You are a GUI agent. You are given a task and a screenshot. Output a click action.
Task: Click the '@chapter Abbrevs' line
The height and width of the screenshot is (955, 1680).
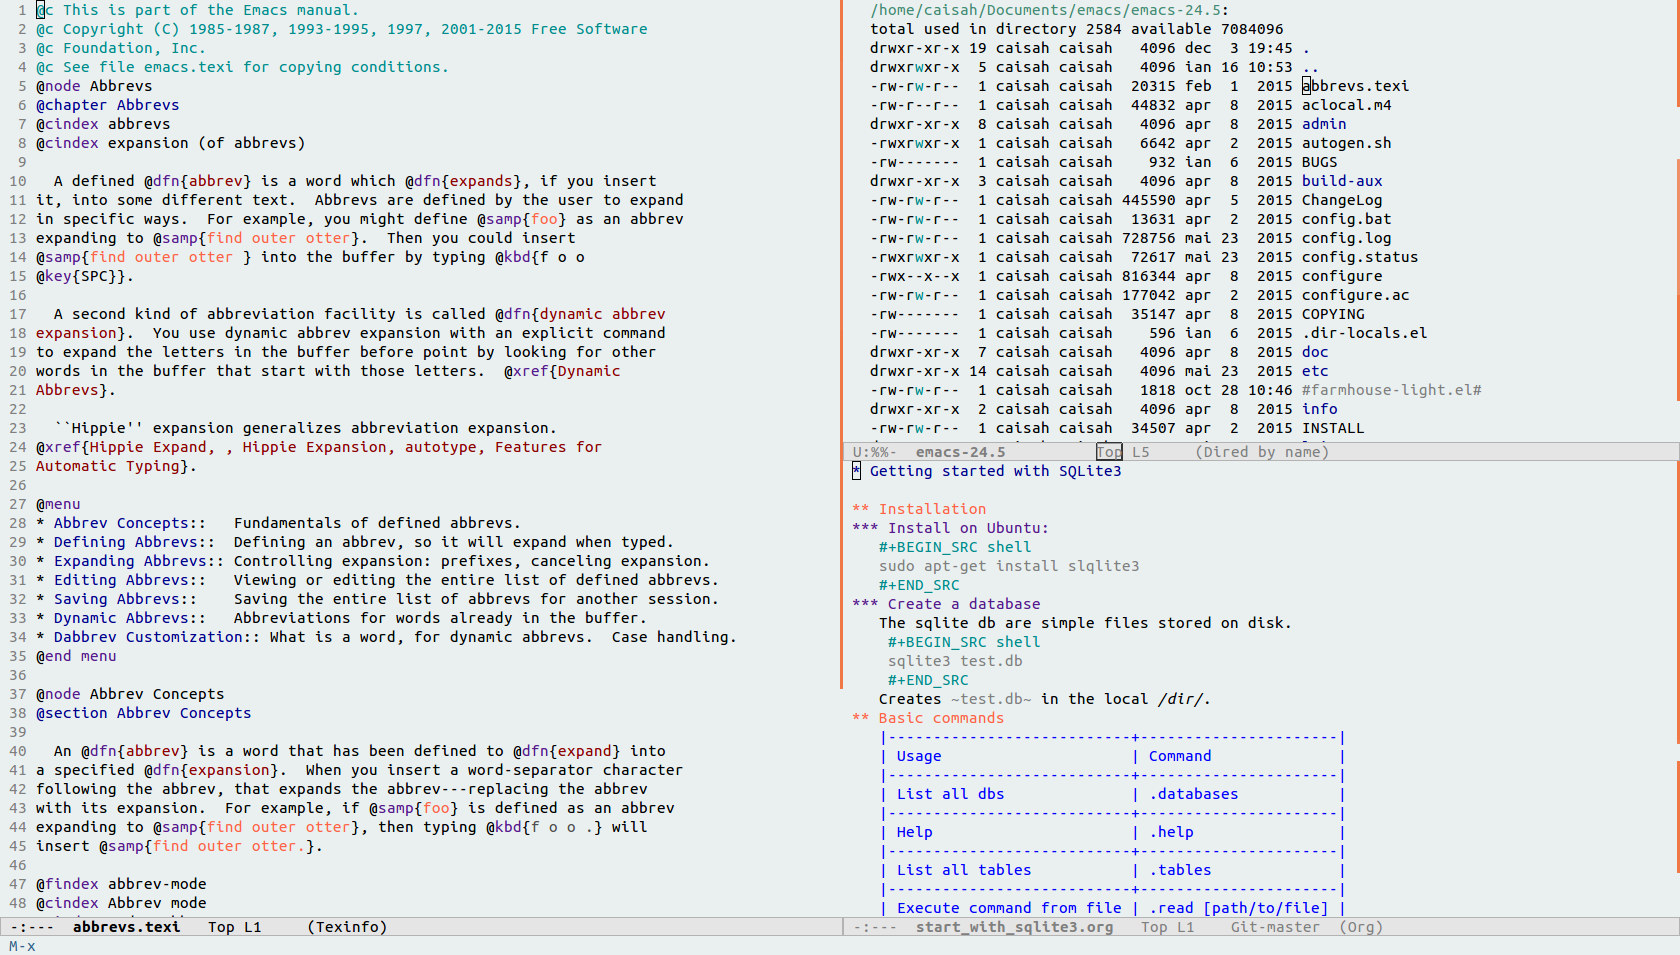(108, 105)
